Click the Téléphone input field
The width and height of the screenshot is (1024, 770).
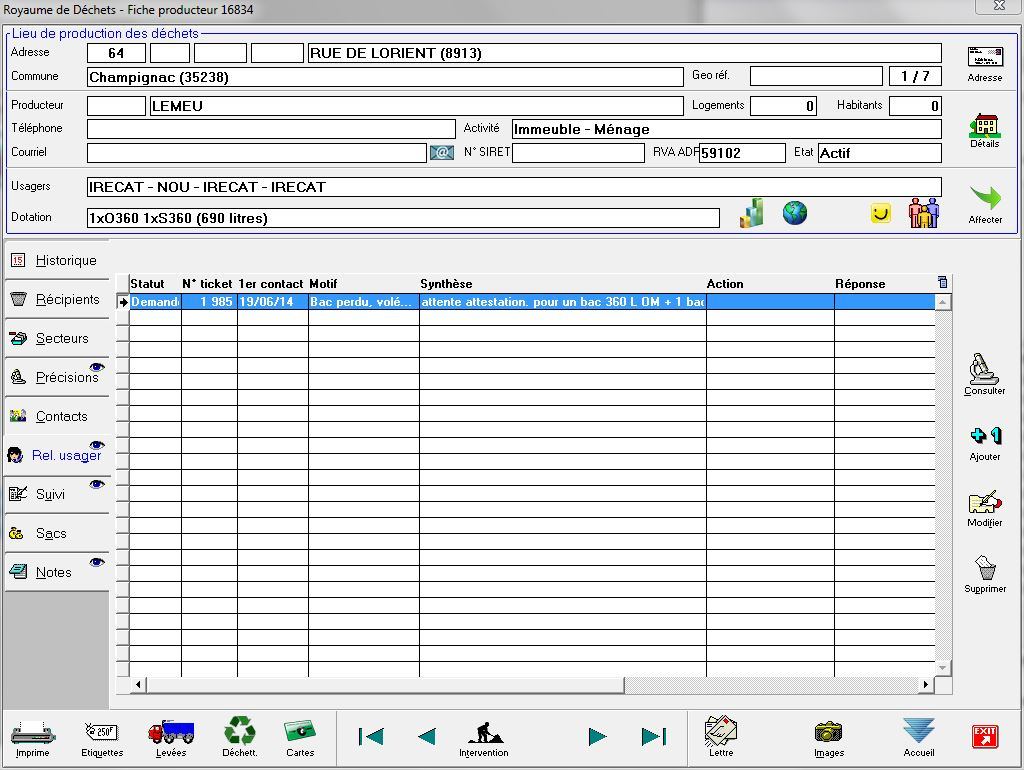pos(271,129)
